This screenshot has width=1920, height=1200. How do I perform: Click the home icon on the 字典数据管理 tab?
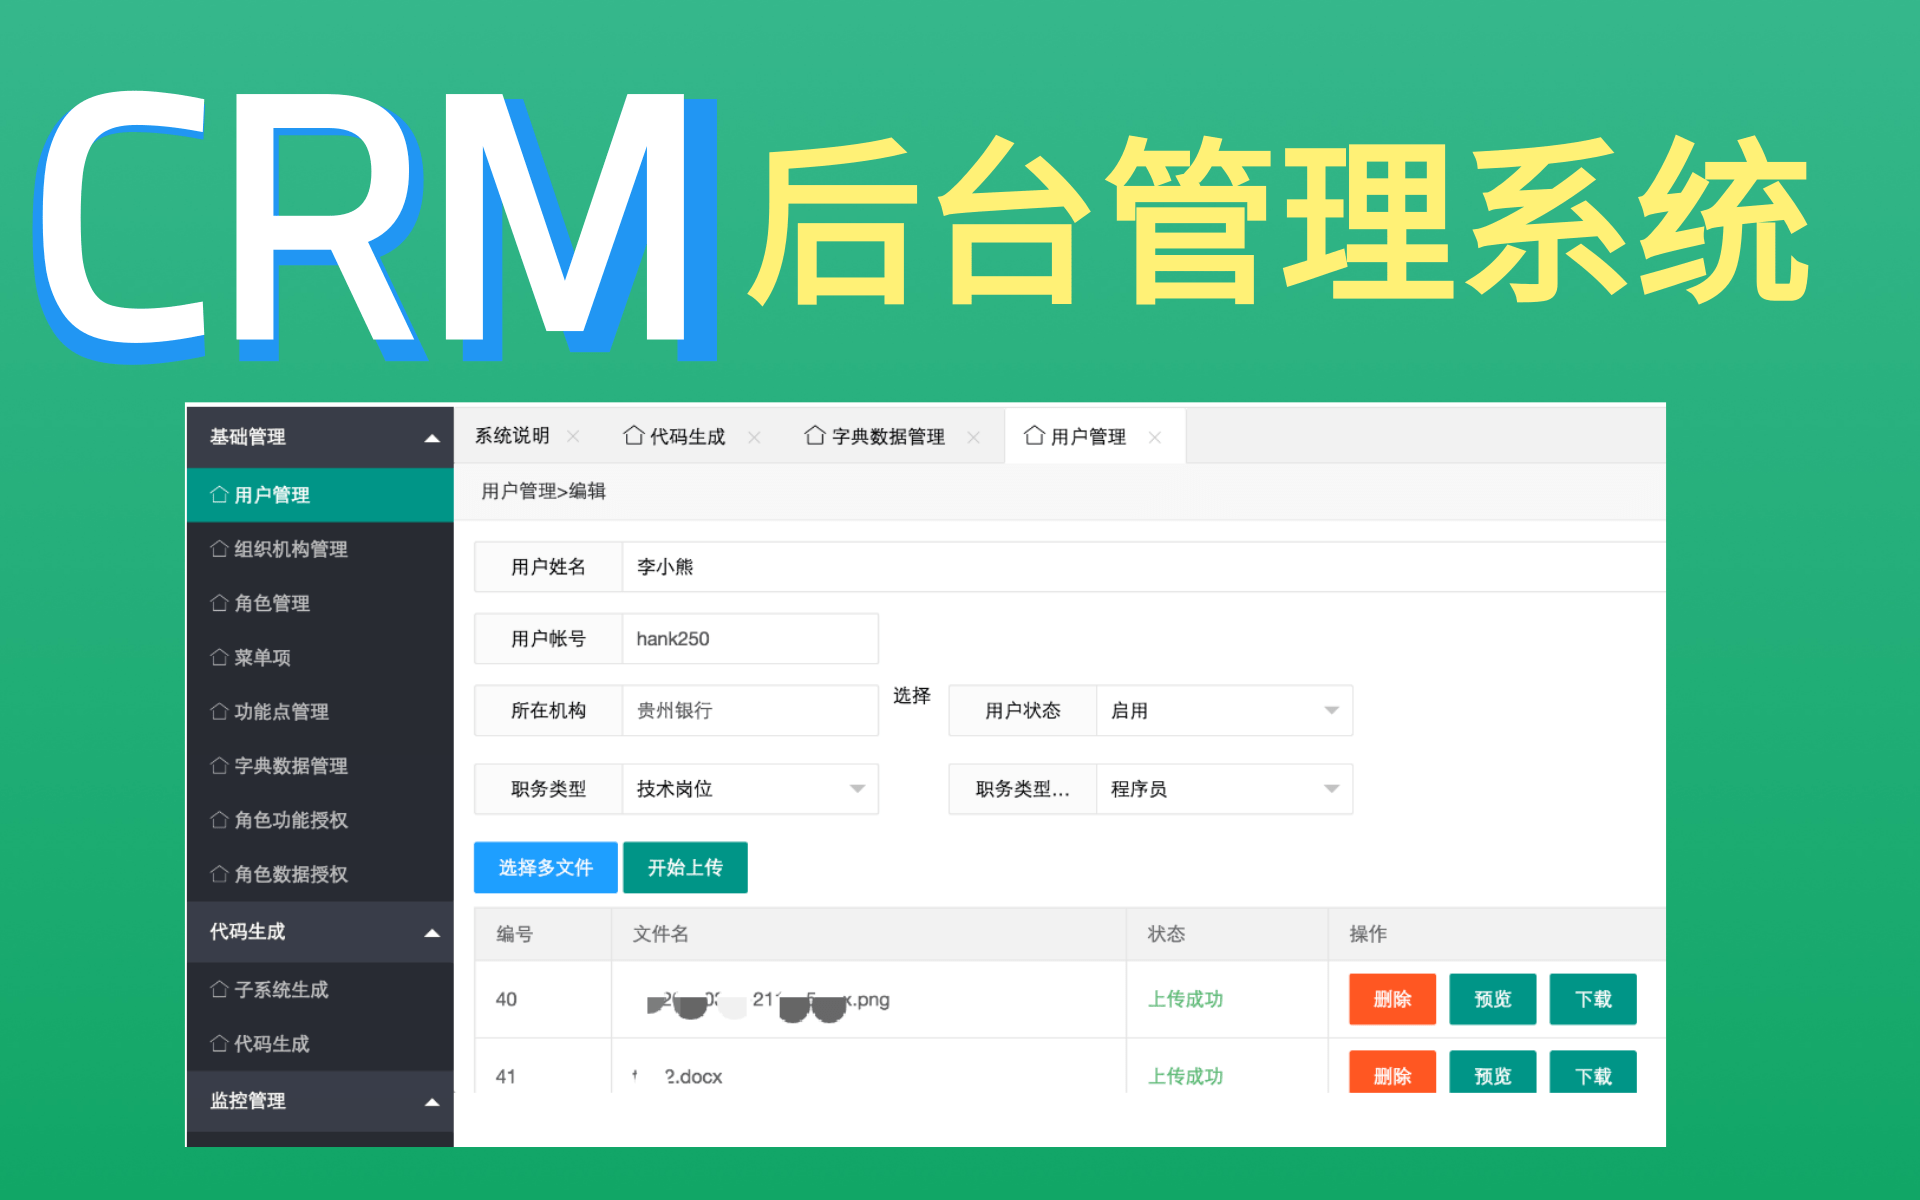click(x=815, y=435)
